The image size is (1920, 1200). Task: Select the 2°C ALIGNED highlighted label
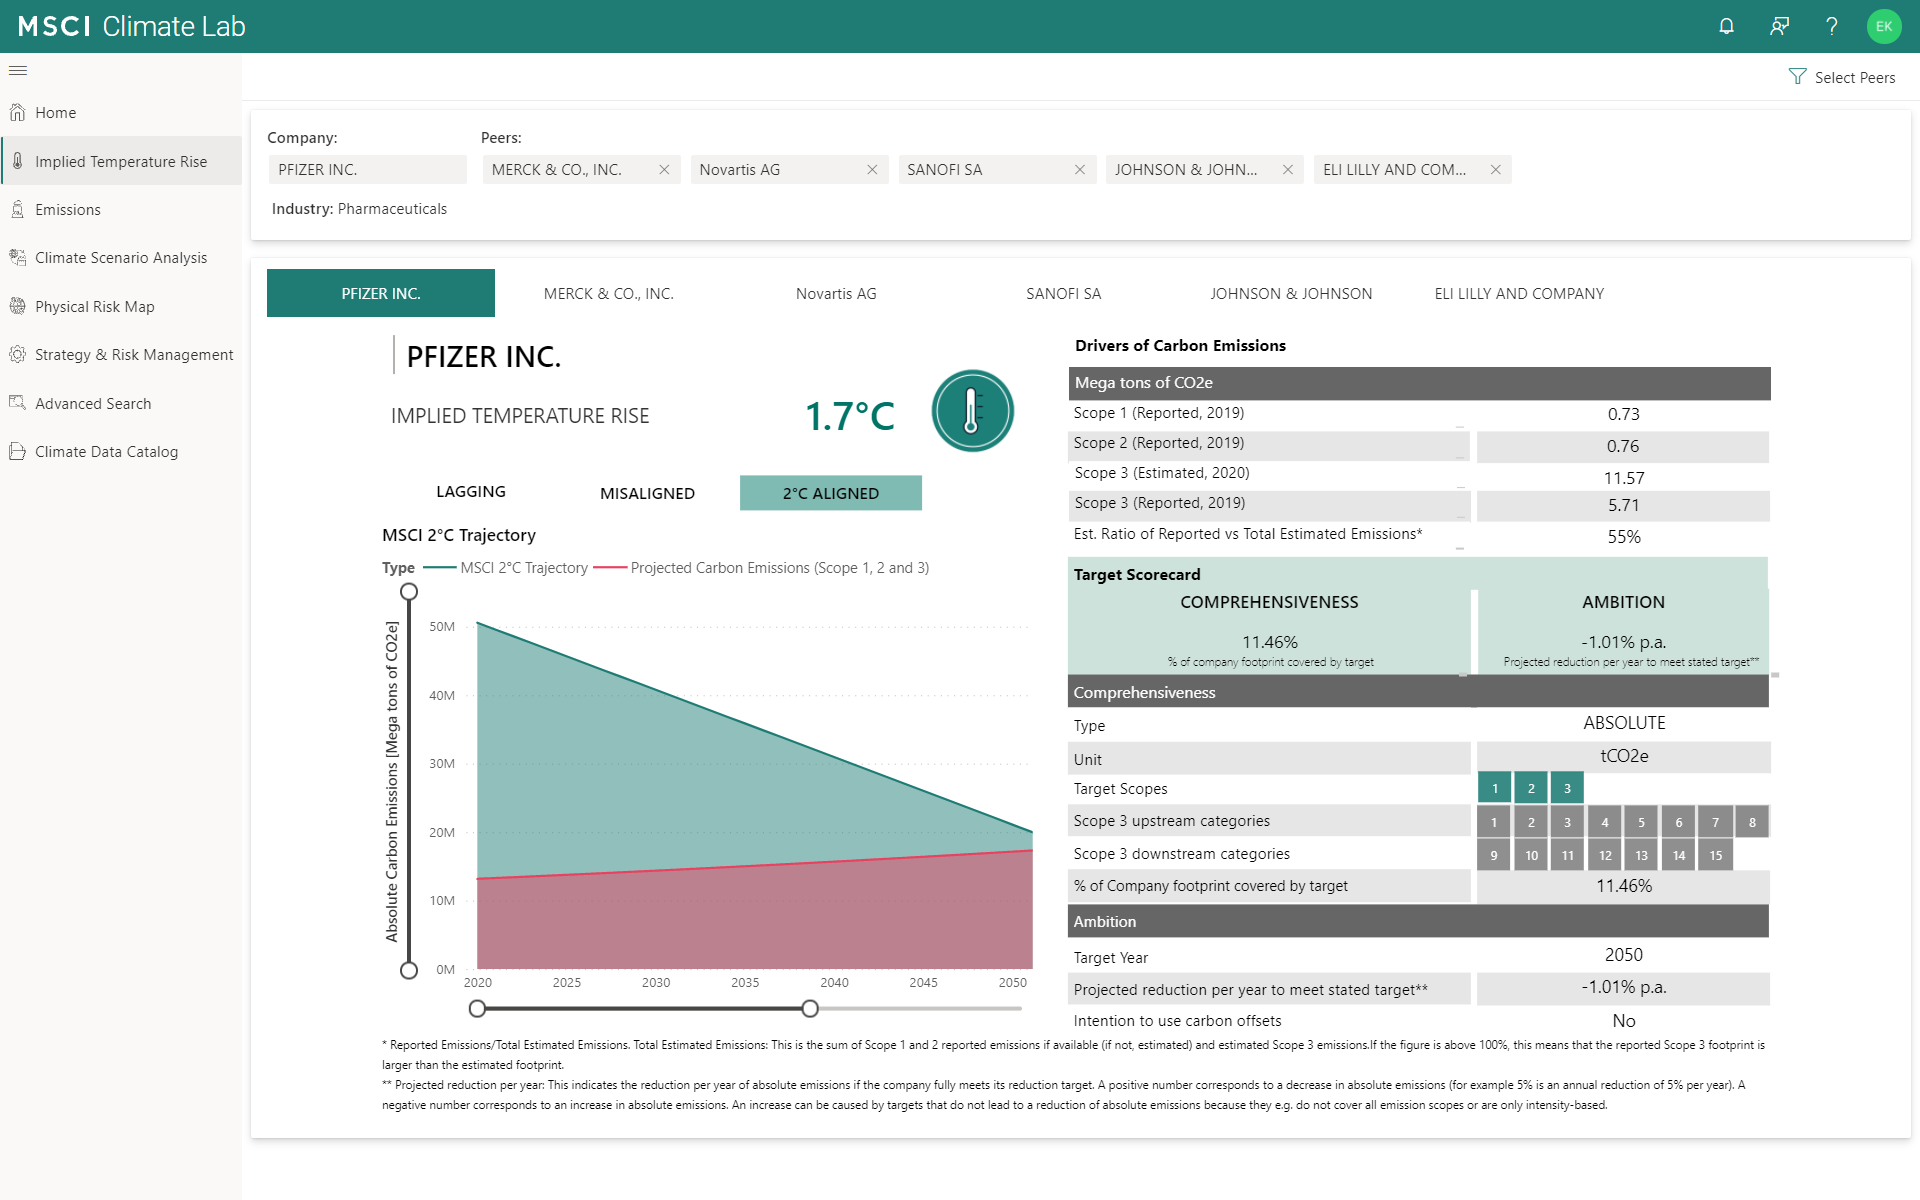click(831, 493)
